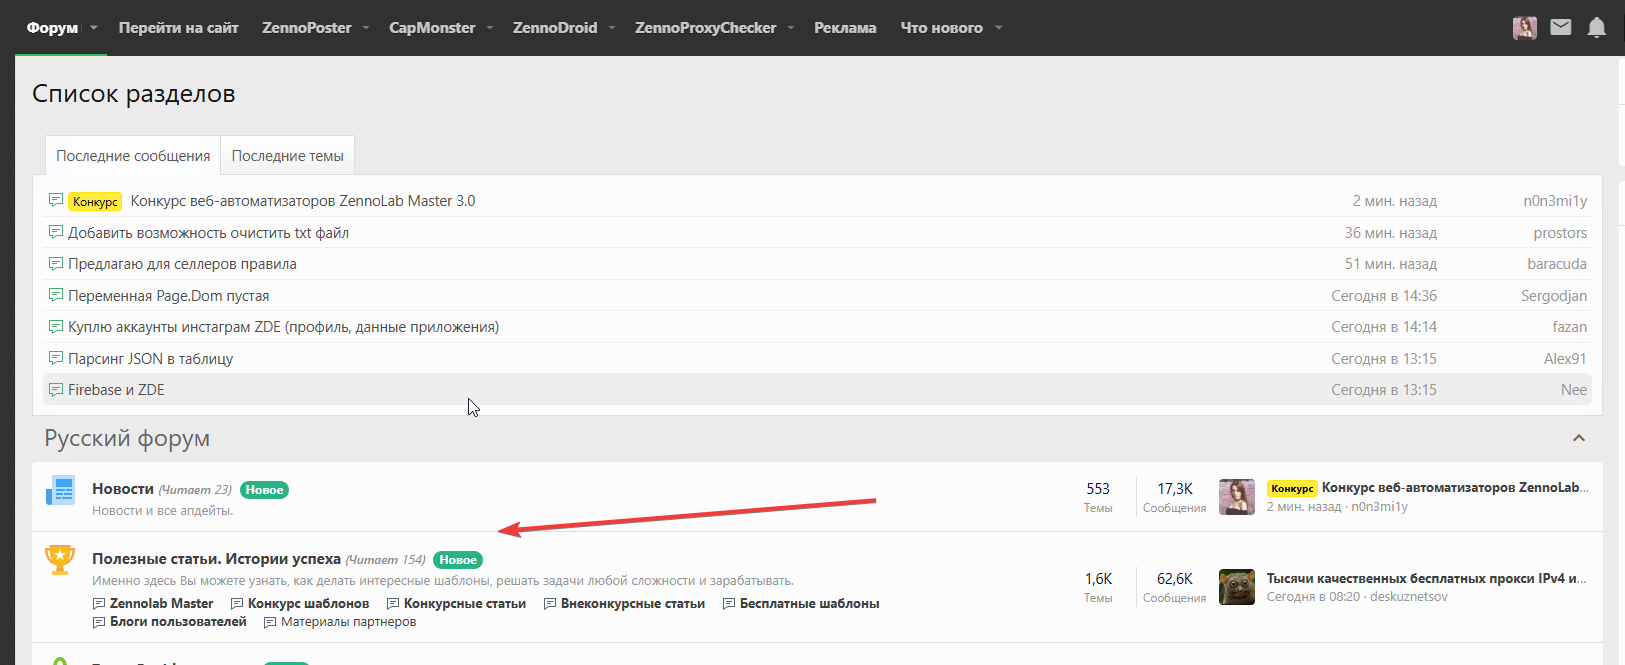The height and width of the screenshot is (665, 1625).
Task: Click ZennoDroid in the top navigation
Action: pyautogui.click(x=555, y=28)
